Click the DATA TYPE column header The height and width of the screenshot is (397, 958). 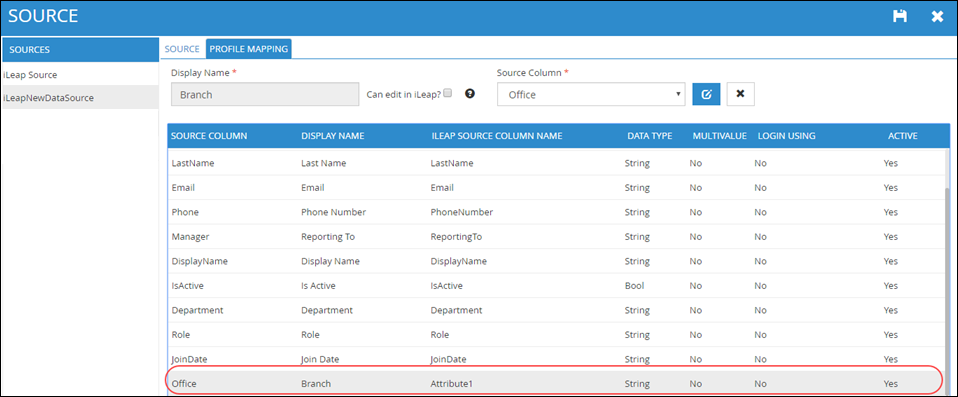(x=650, y=136)
